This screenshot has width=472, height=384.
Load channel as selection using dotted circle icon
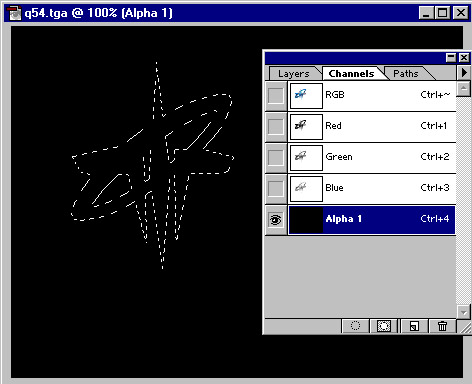coord(356,326)
